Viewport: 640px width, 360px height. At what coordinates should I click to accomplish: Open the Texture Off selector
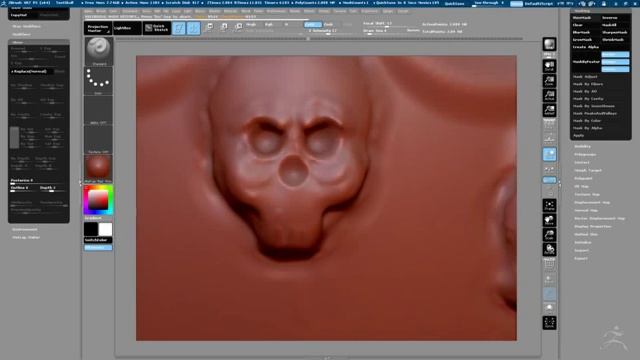98,139
